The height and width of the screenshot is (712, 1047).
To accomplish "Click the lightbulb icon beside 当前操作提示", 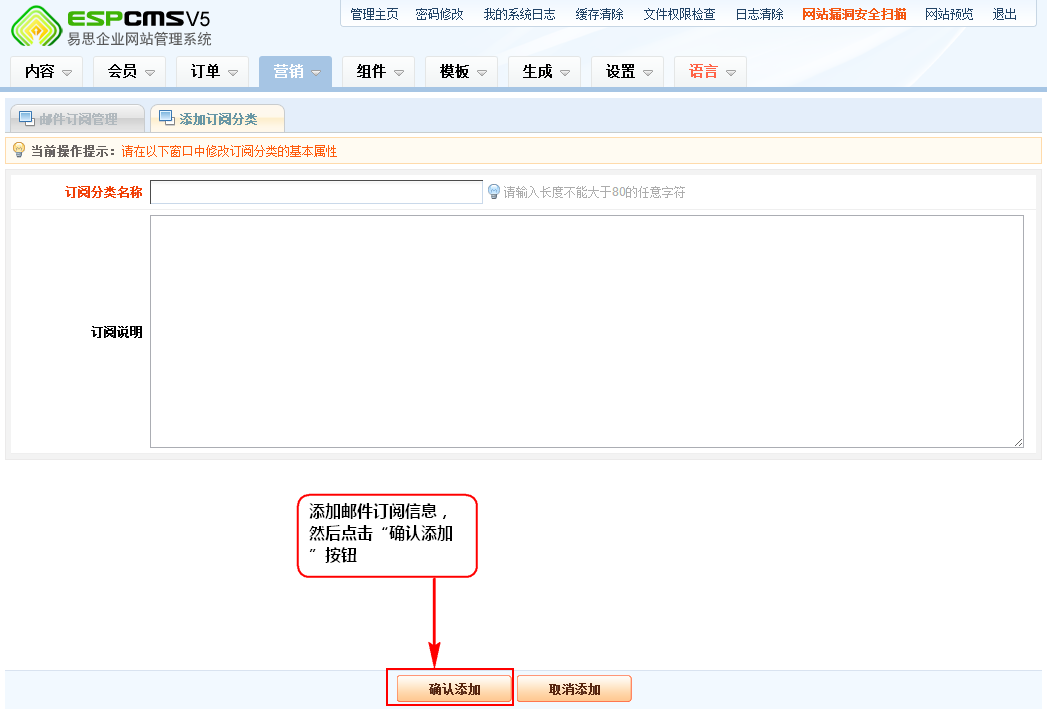I will [19, 150].
